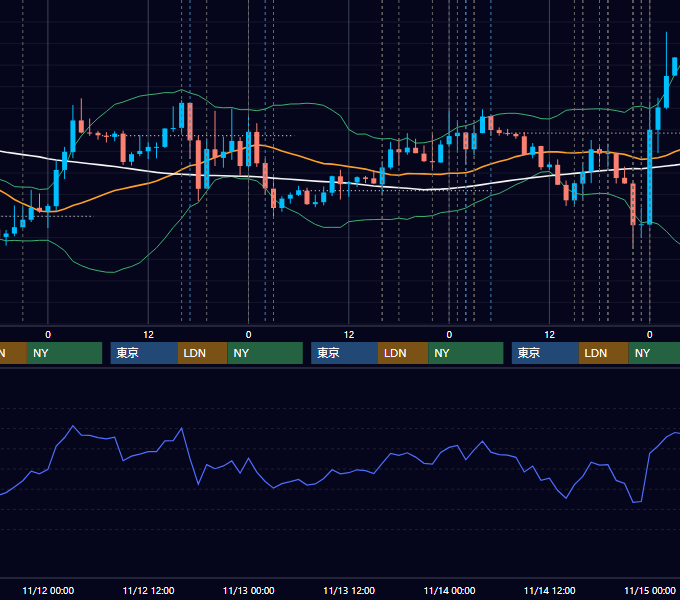Click the large blue candle at 11/15 00:00

650,177
